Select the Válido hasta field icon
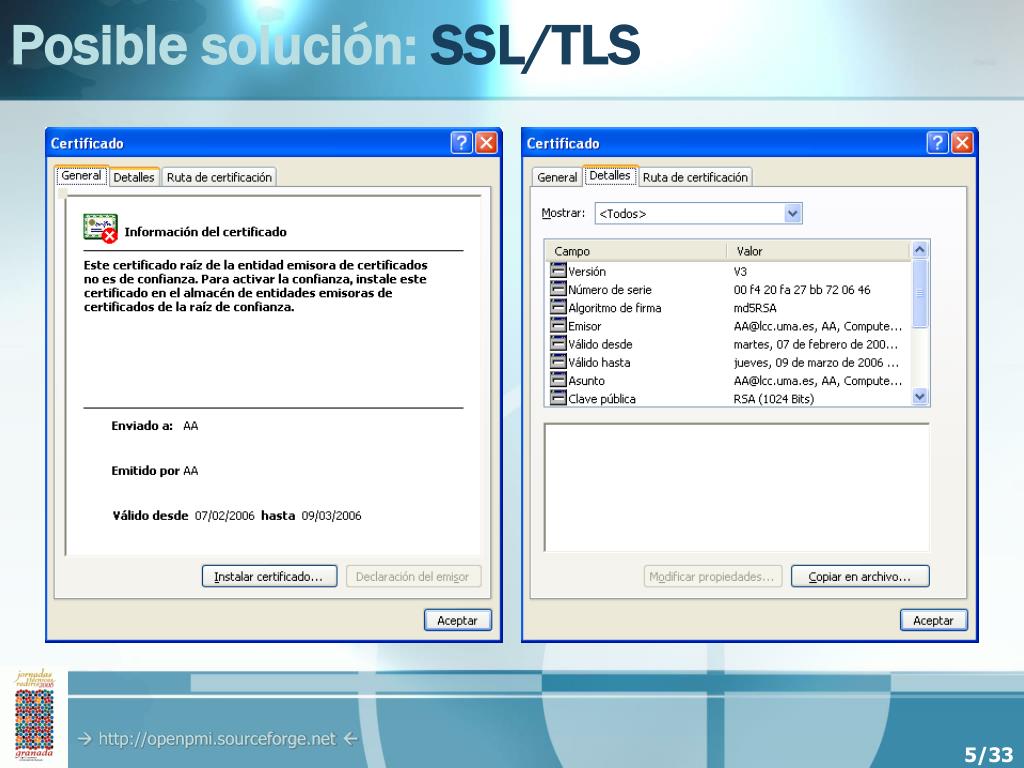This screenshot has height=768, width=1024. [x=558, y=362]
